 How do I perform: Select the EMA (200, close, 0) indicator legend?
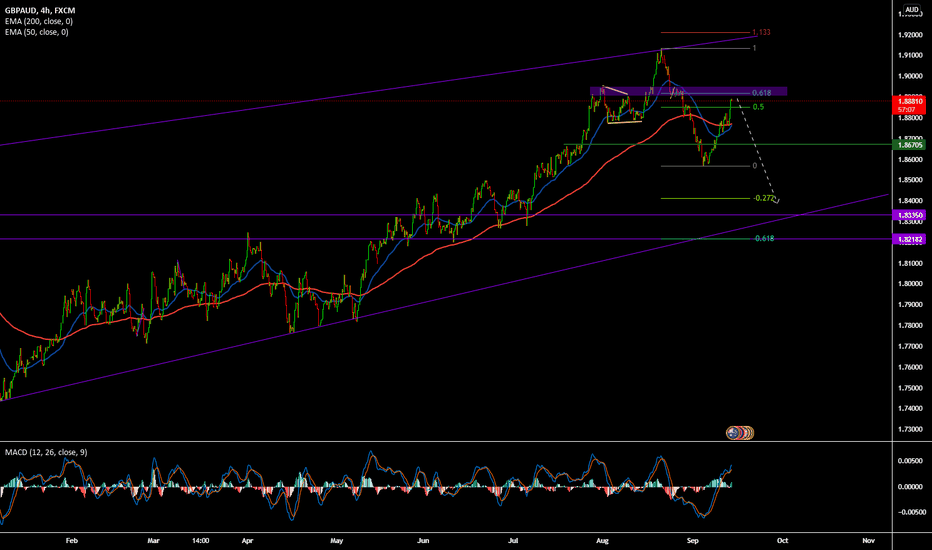[39, 21]
